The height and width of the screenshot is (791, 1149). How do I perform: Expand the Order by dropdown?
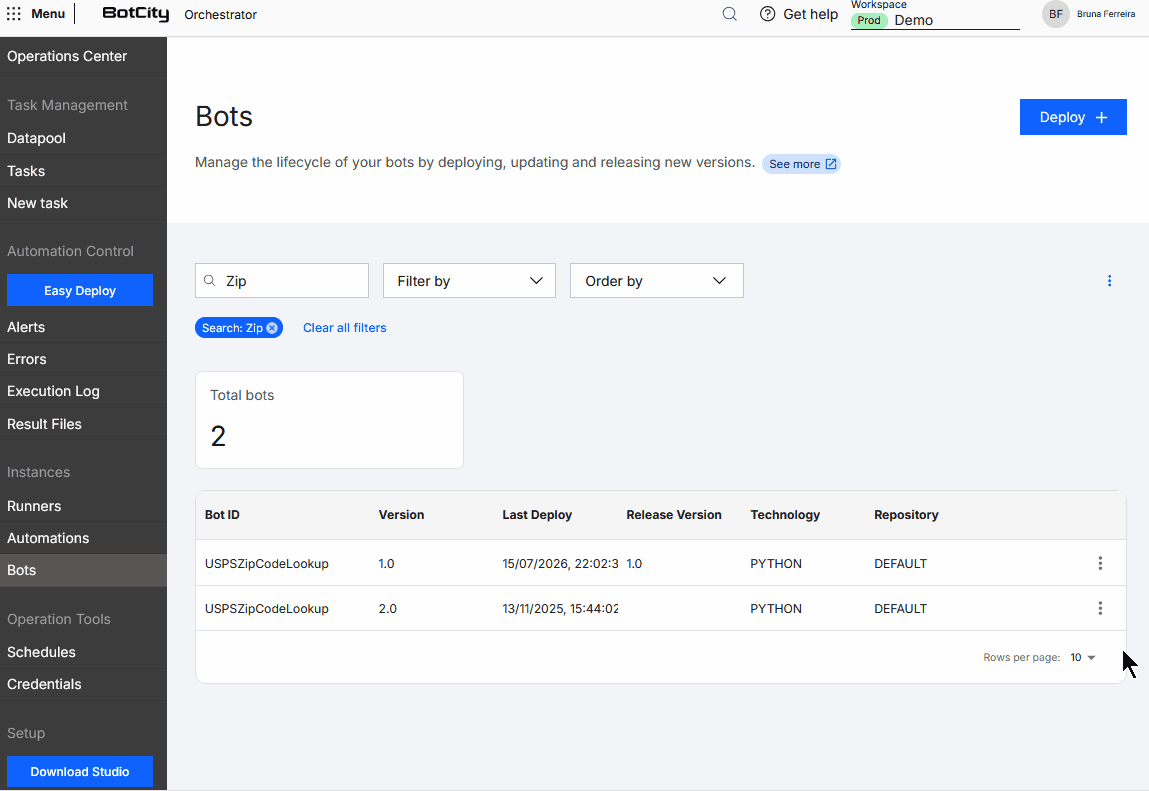point(657,281)
